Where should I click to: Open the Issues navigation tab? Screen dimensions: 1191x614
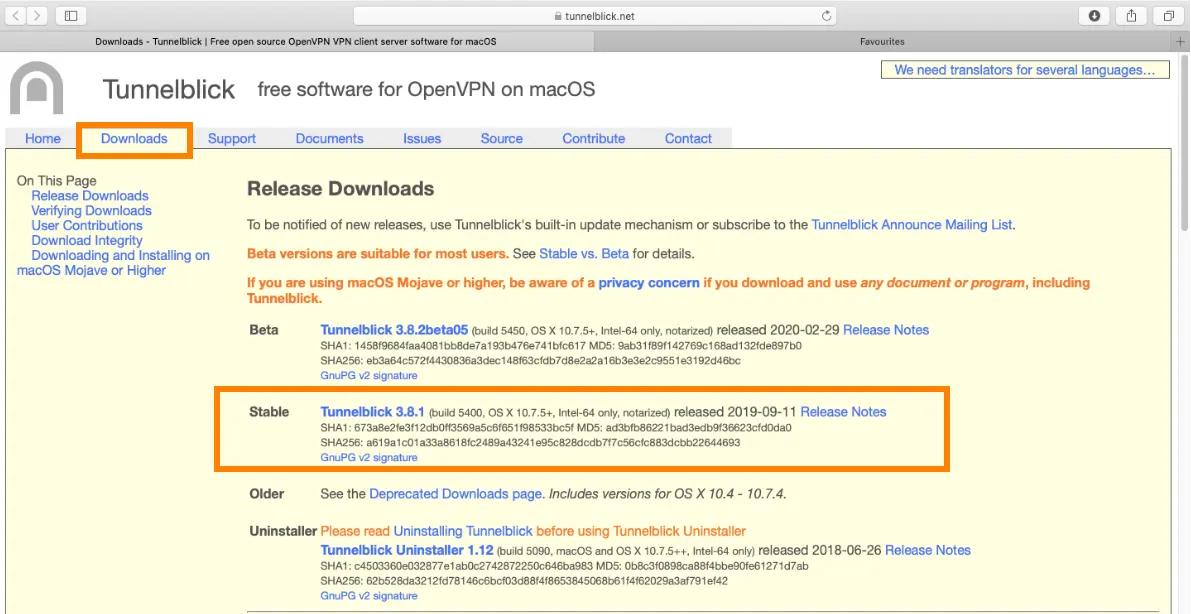pos(422,138)
